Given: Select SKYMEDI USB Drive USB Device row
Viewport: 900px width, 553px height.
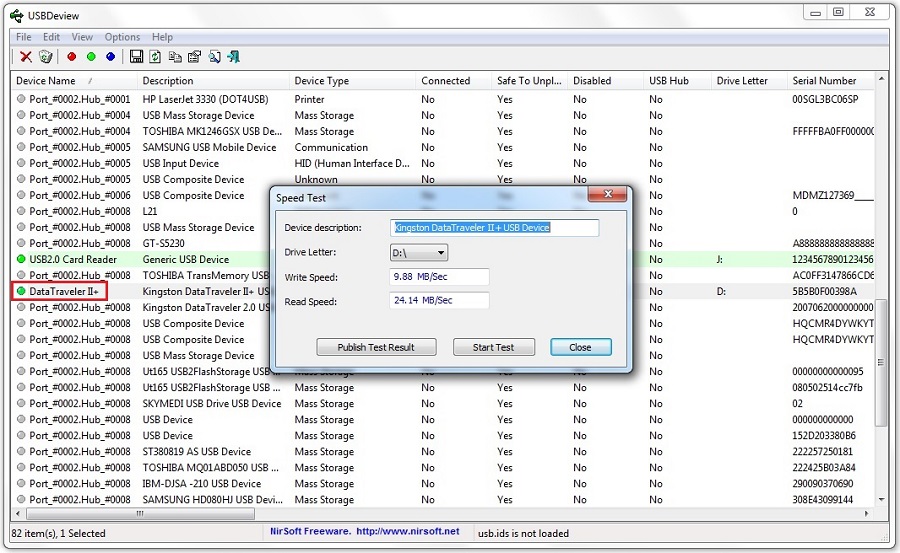Looking at the screenshot, I should (x=443, y=403).
